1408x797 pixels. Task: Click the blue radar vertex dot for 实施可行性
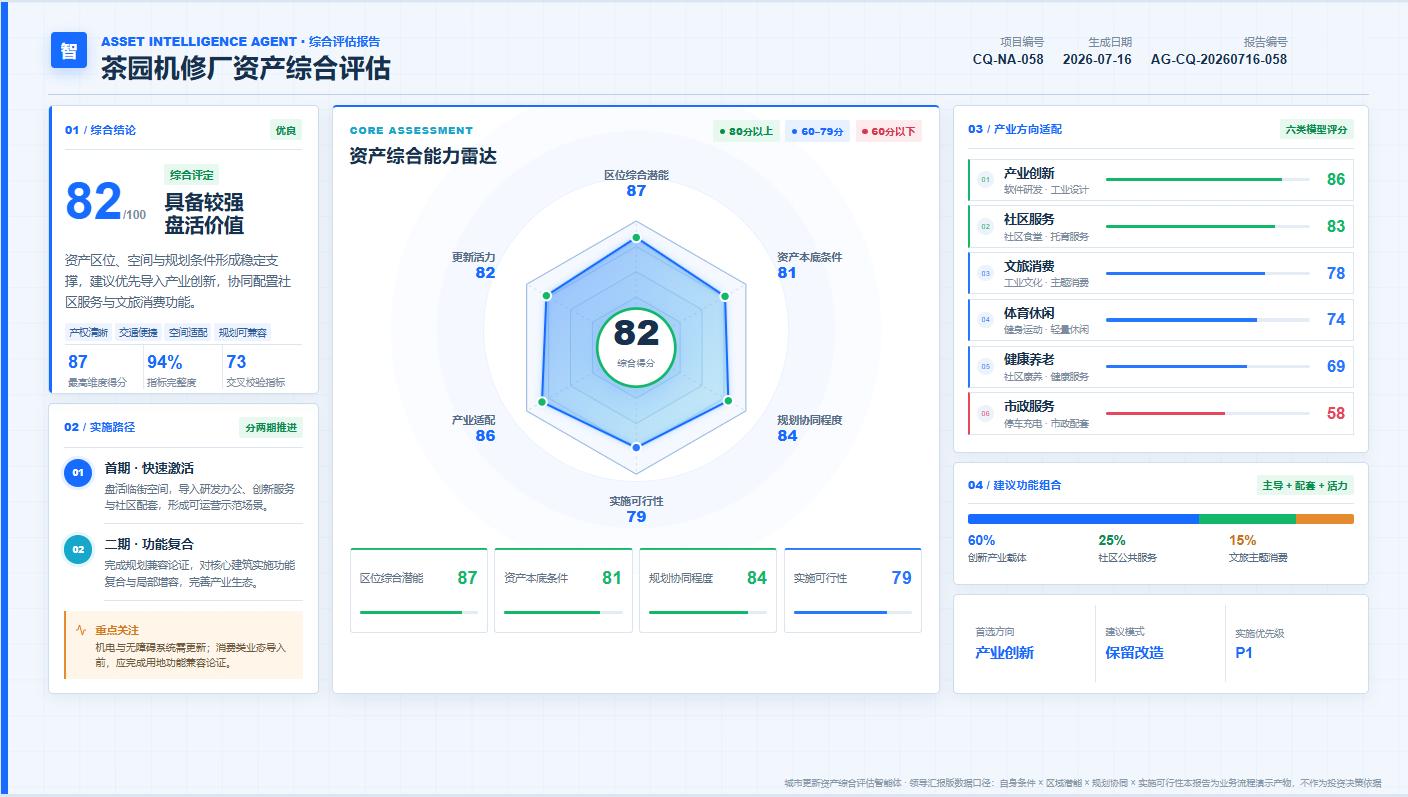point(636,447)
